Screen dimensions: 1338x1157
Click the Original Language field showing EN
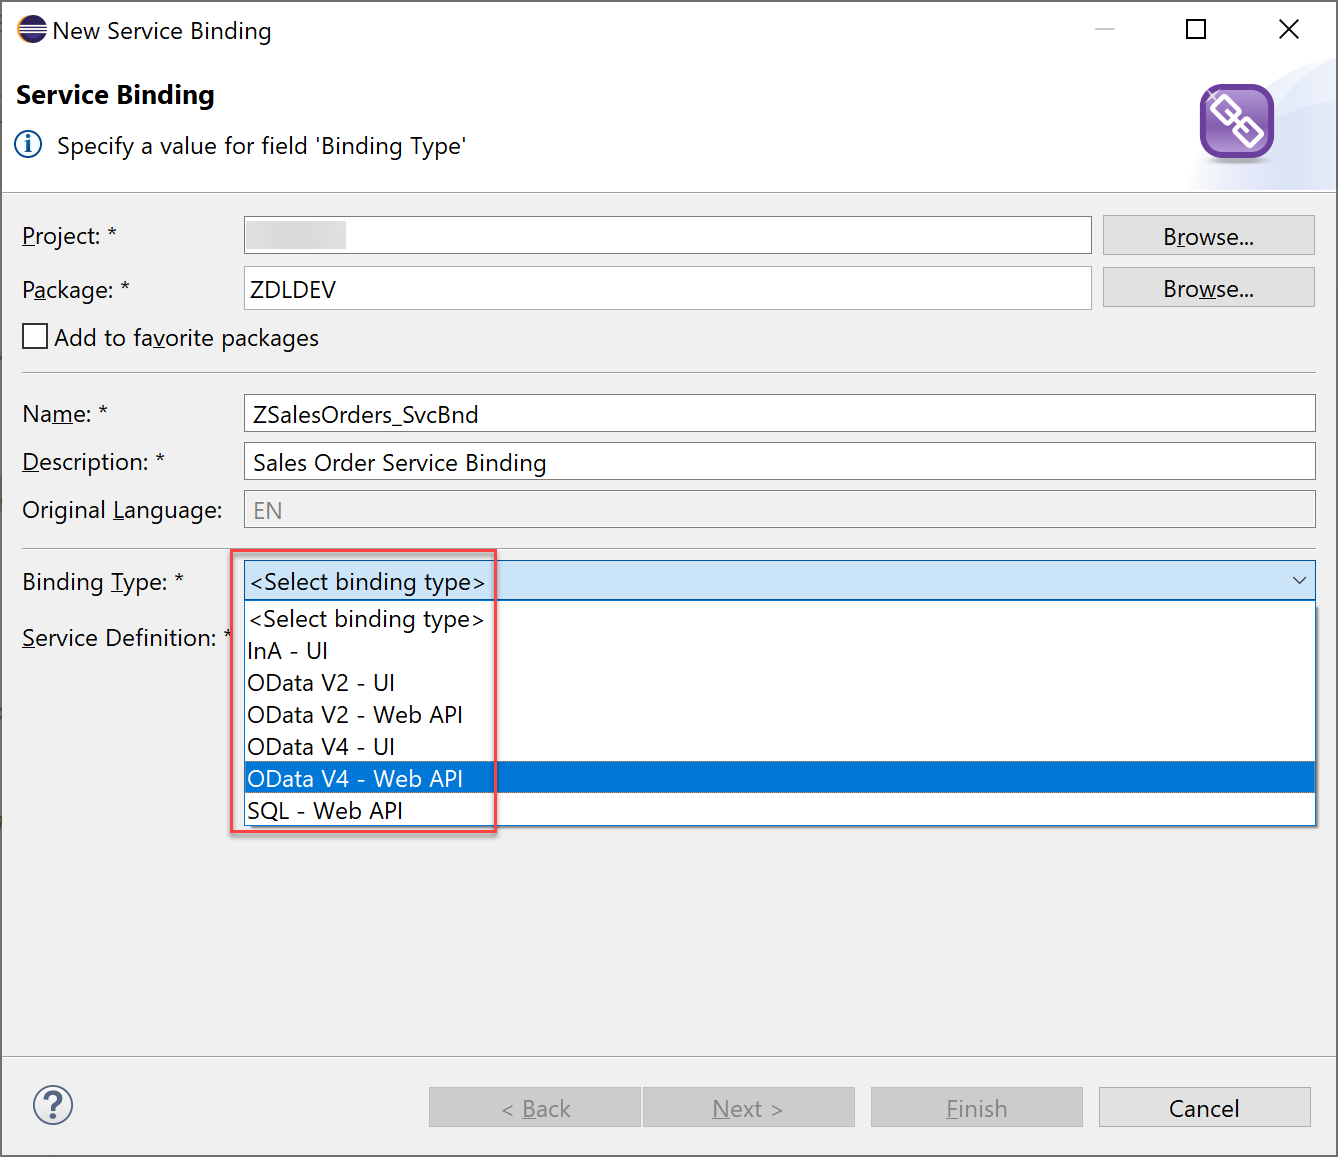tap(779, 510)
